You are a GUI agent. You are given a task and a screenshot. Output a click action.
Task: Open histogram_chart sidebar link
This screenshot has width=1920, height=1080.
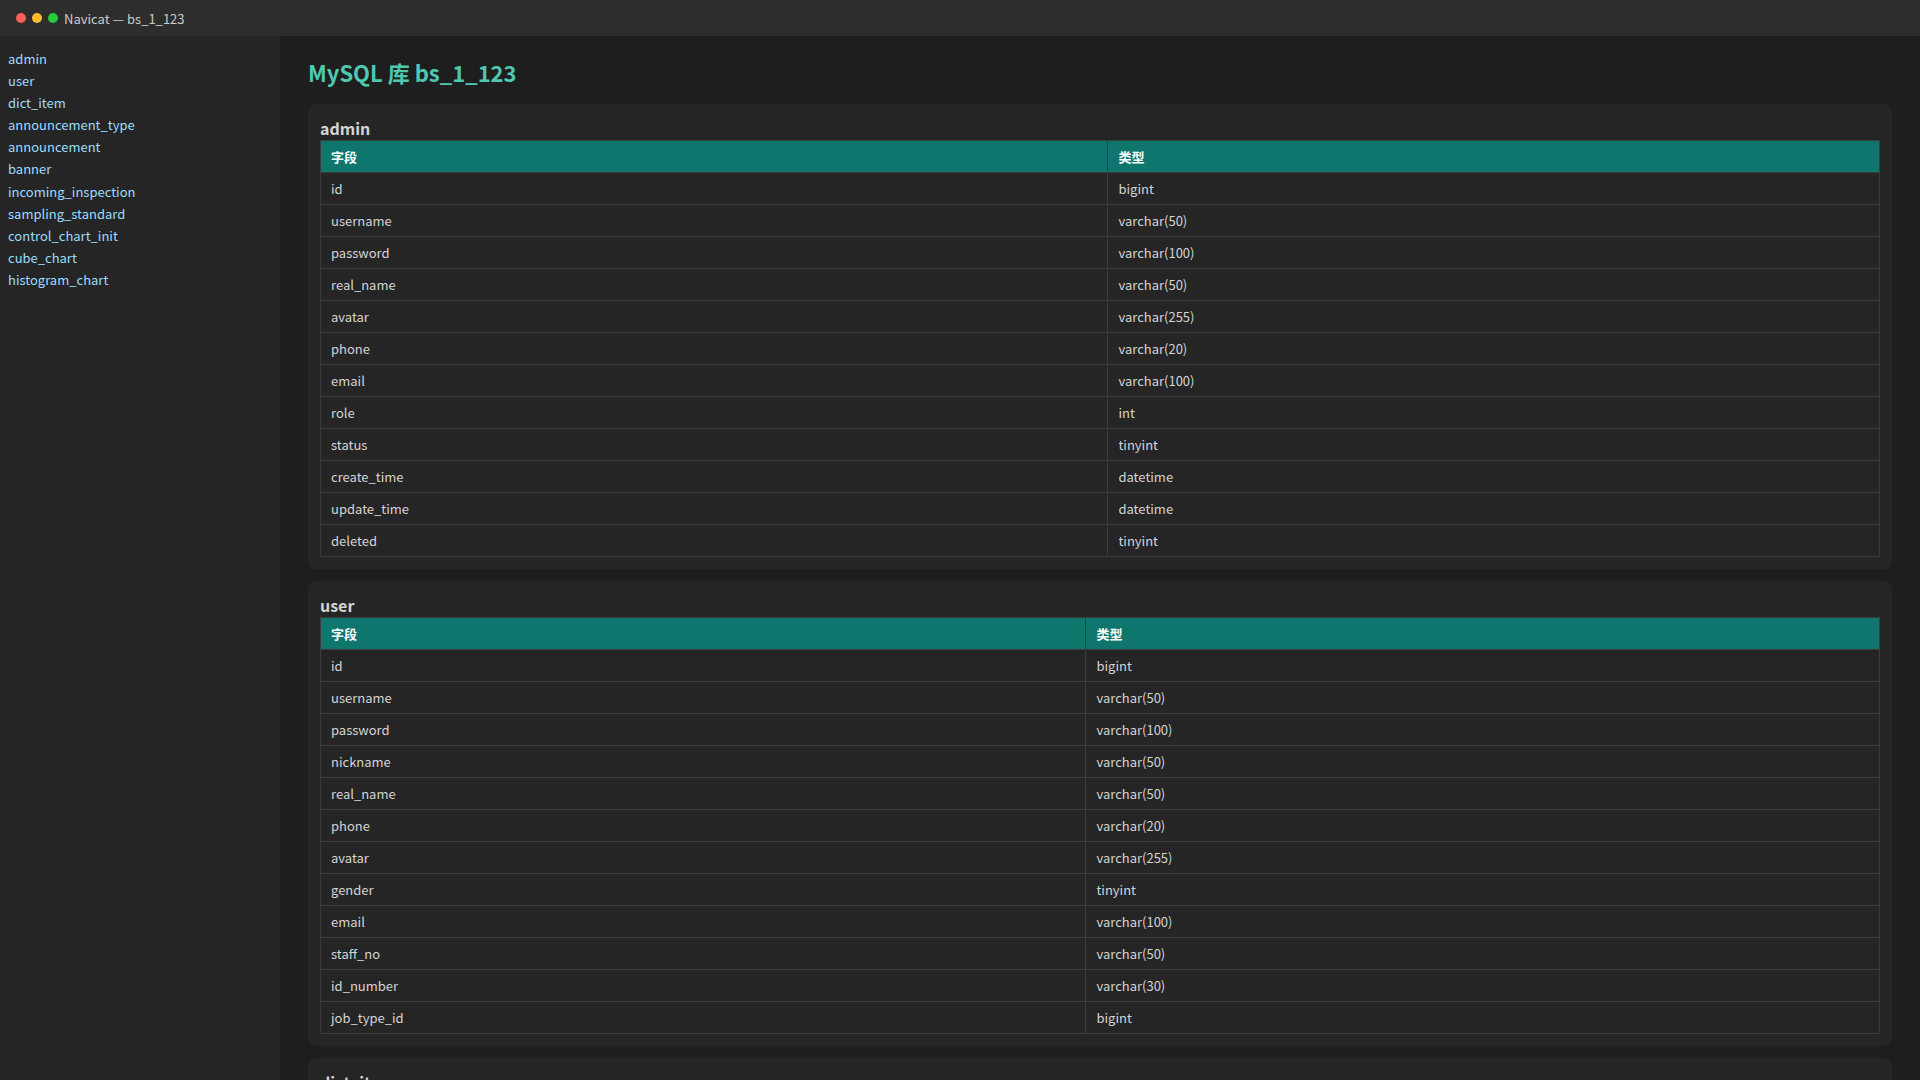tap(58, 280)
